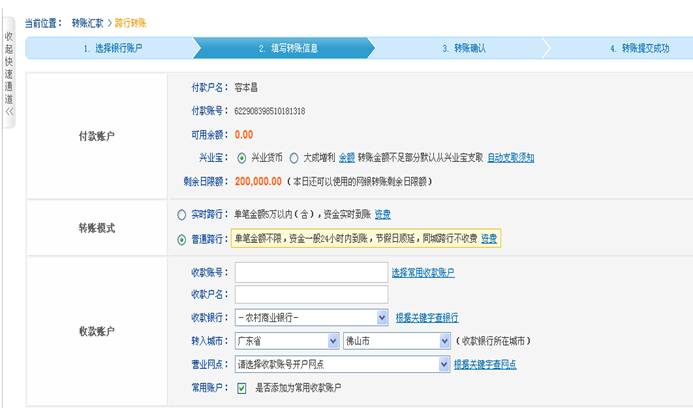Focus the 收款户名 text field
Screen dimensions: 693x408
(x=310, y=294)
